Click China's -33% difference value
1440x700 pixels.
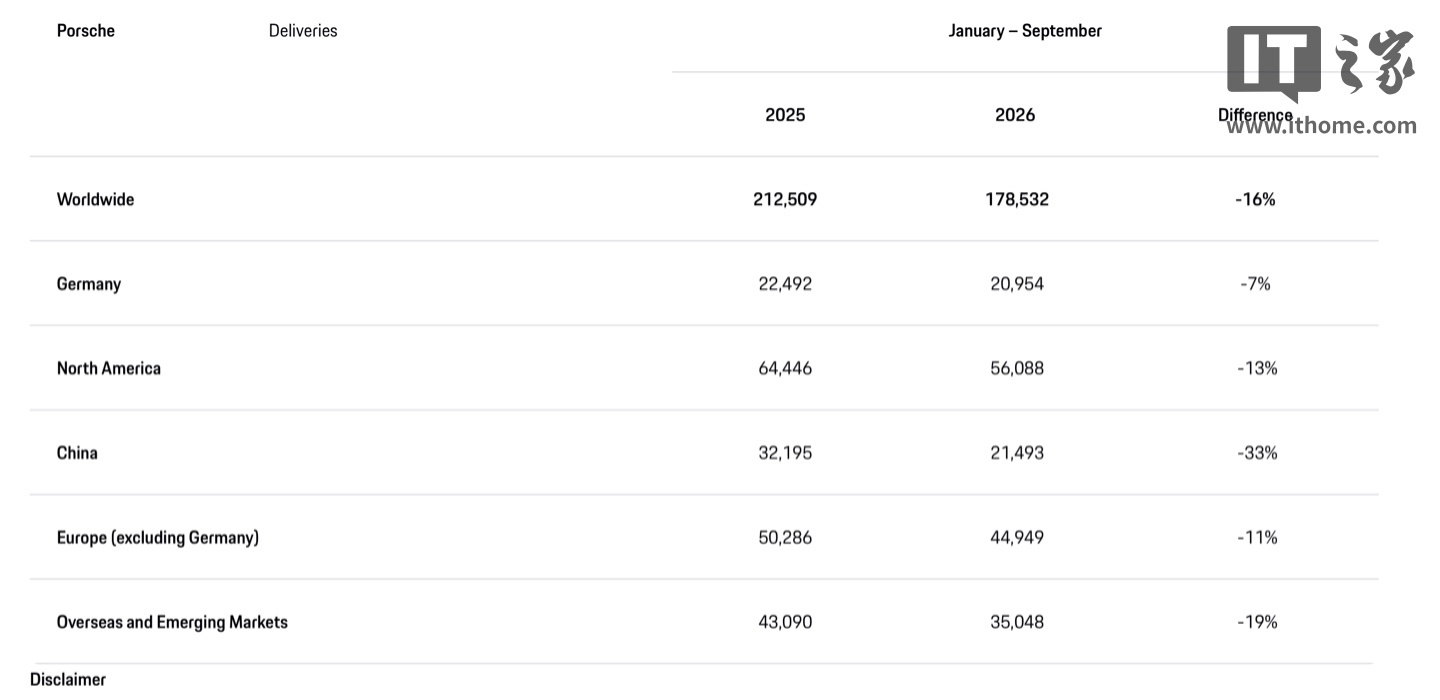pos(1257,453)
